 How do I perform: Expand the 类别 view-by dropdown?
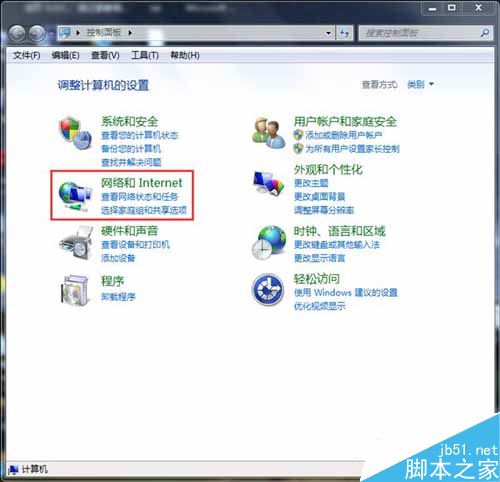tap(420, 84)
